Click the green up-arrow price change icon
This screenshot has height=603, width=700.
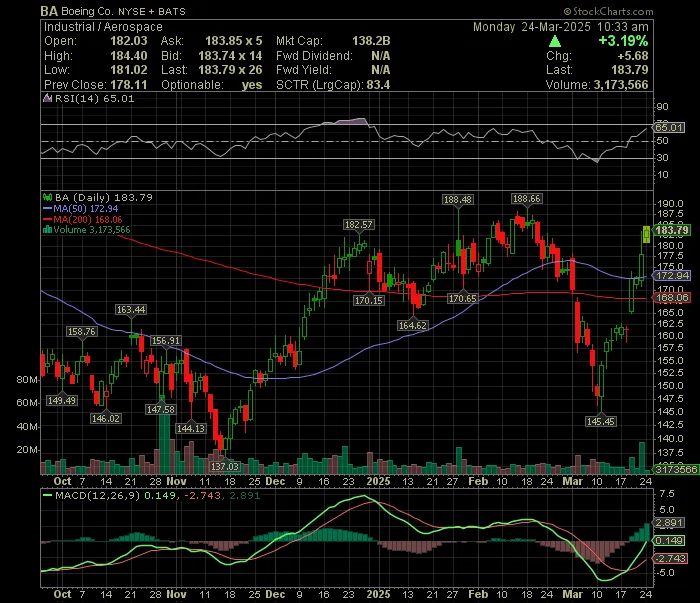tap(554, 42)
